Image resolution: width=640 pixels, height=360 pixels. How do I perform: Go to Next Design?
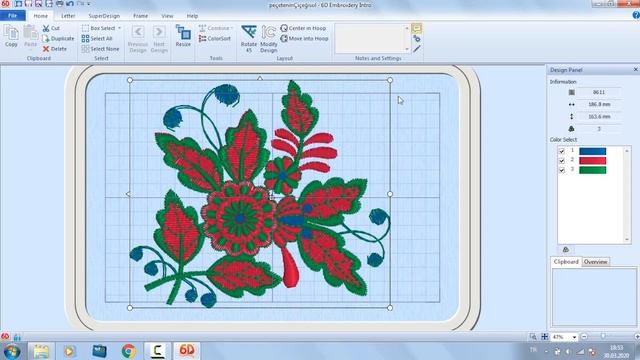click(159, 39)
